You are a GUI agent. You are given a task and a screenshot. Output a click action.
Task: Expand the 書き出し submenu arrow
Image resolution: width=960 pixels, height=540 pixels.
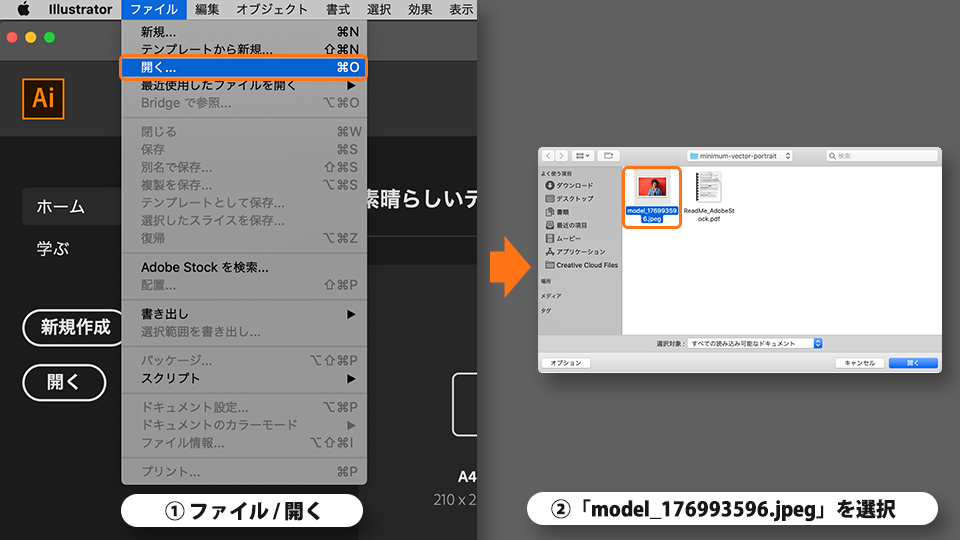351,314
